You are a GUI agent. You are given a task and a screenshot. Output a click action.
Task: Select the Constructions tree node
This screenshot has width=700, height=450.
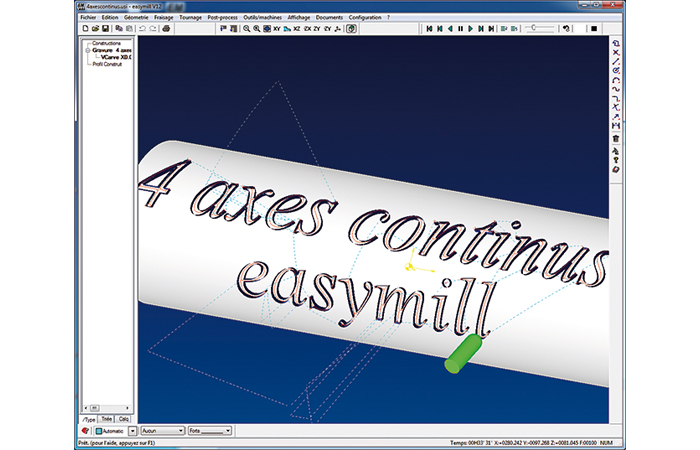[x=106, y=43]
